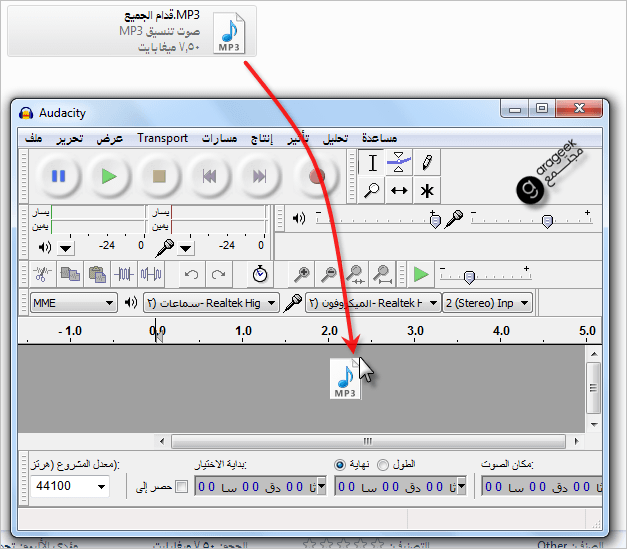Click the horizontal scrollbar left arrow
Viewport: 627px width, 549px height.
coord(162,441)
